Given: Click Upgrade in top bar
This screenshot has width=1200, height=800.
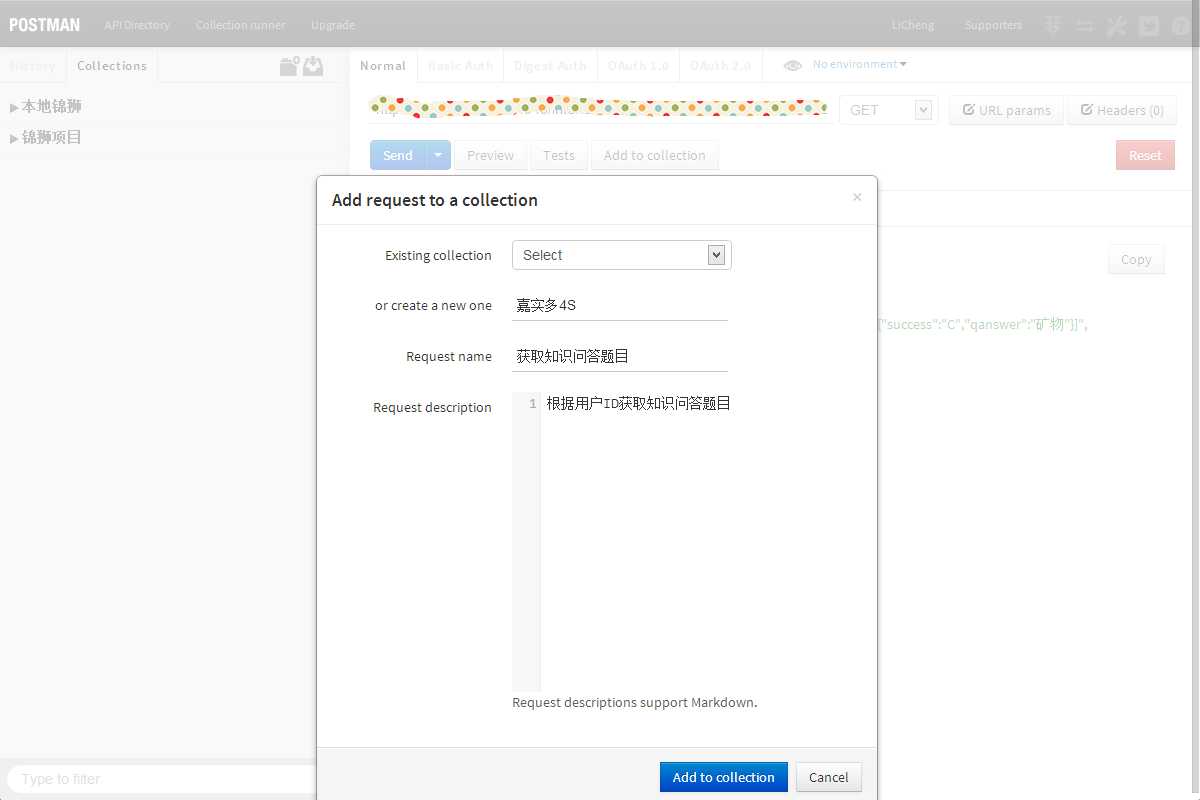Looking at the screenshot, I should click(x=333, y=25).
